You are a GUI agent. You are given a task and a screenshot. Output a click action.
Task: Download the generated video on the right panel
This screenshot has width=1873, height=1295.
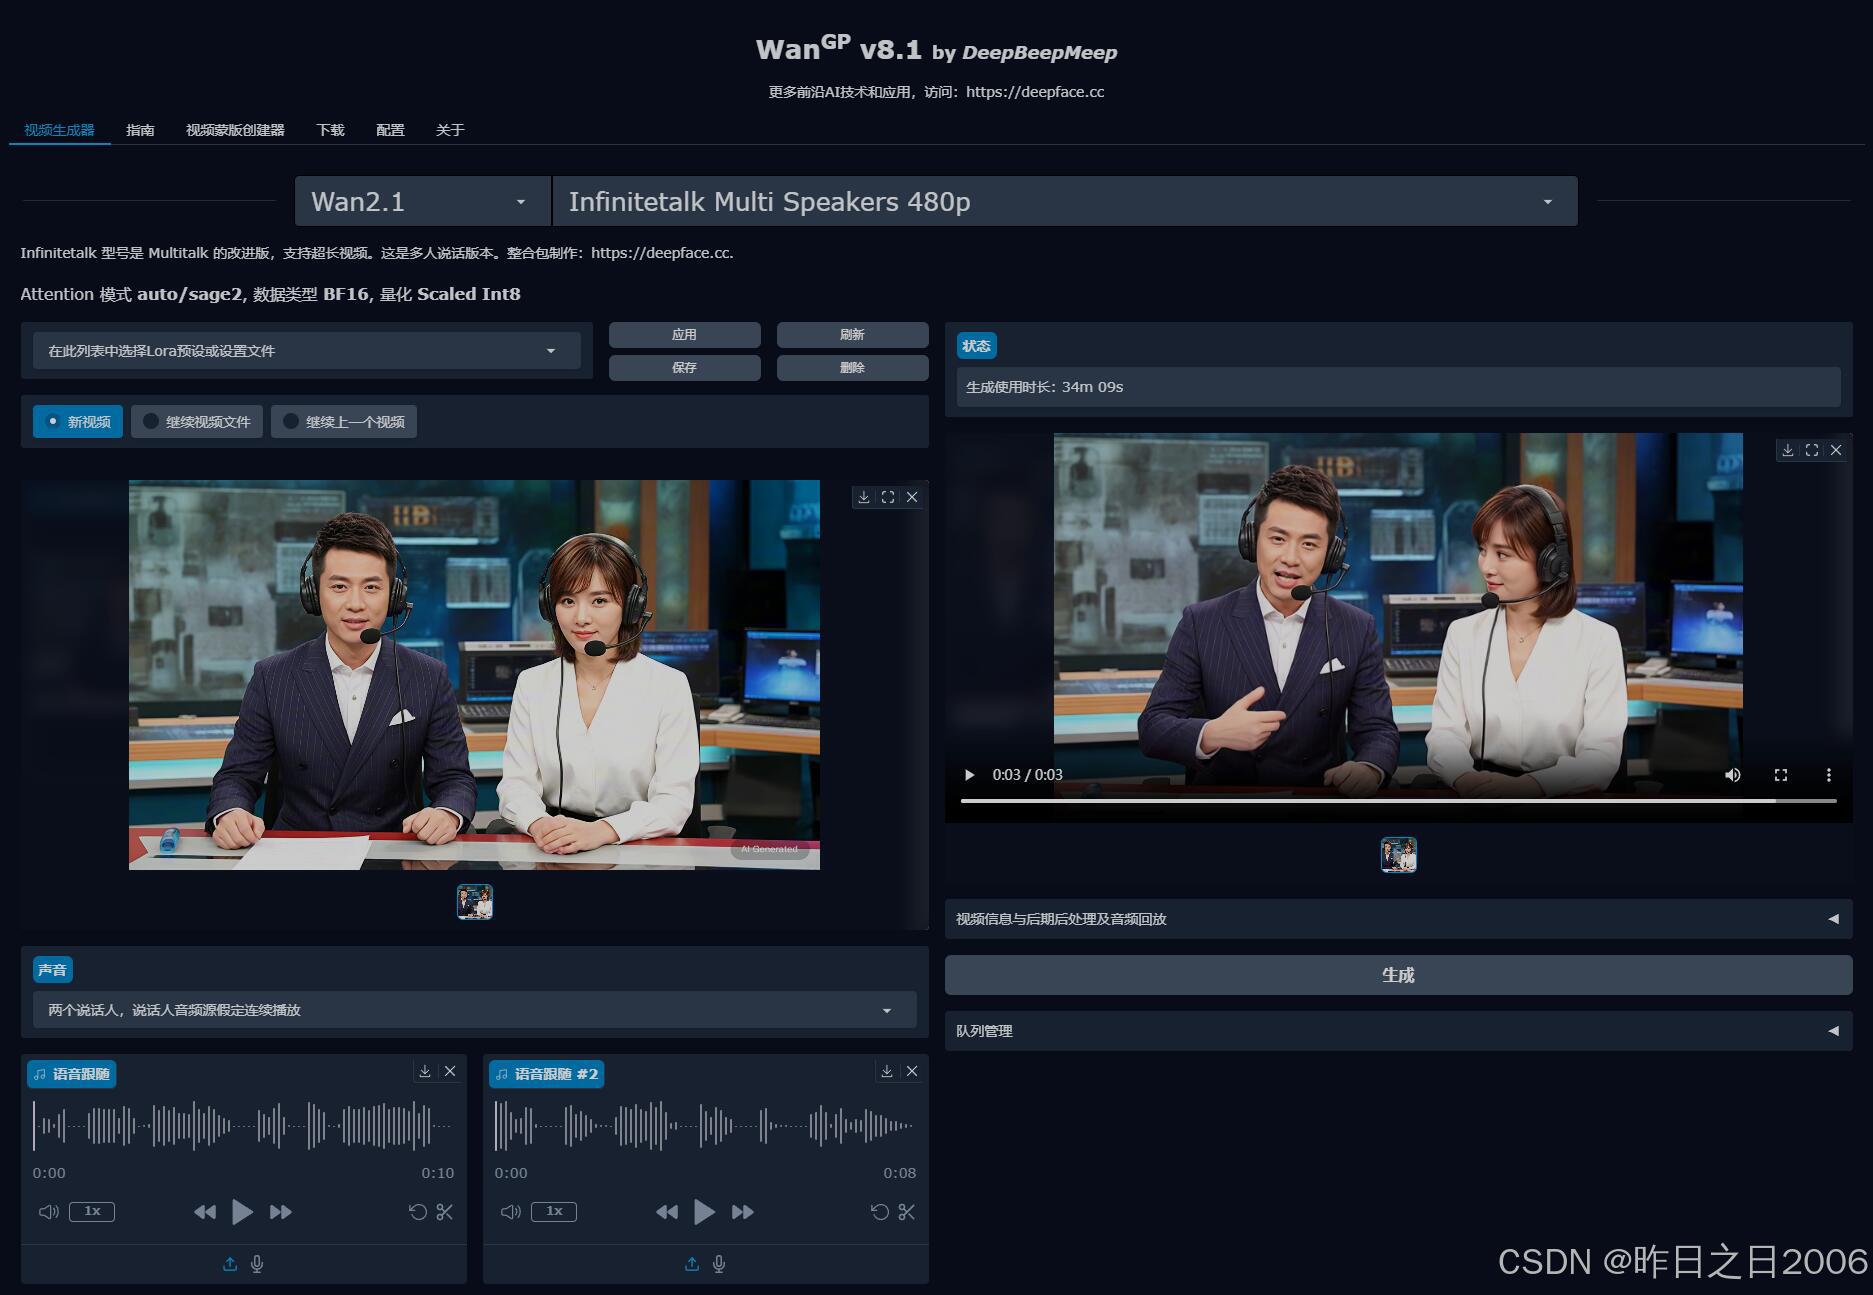[1788, 450]
